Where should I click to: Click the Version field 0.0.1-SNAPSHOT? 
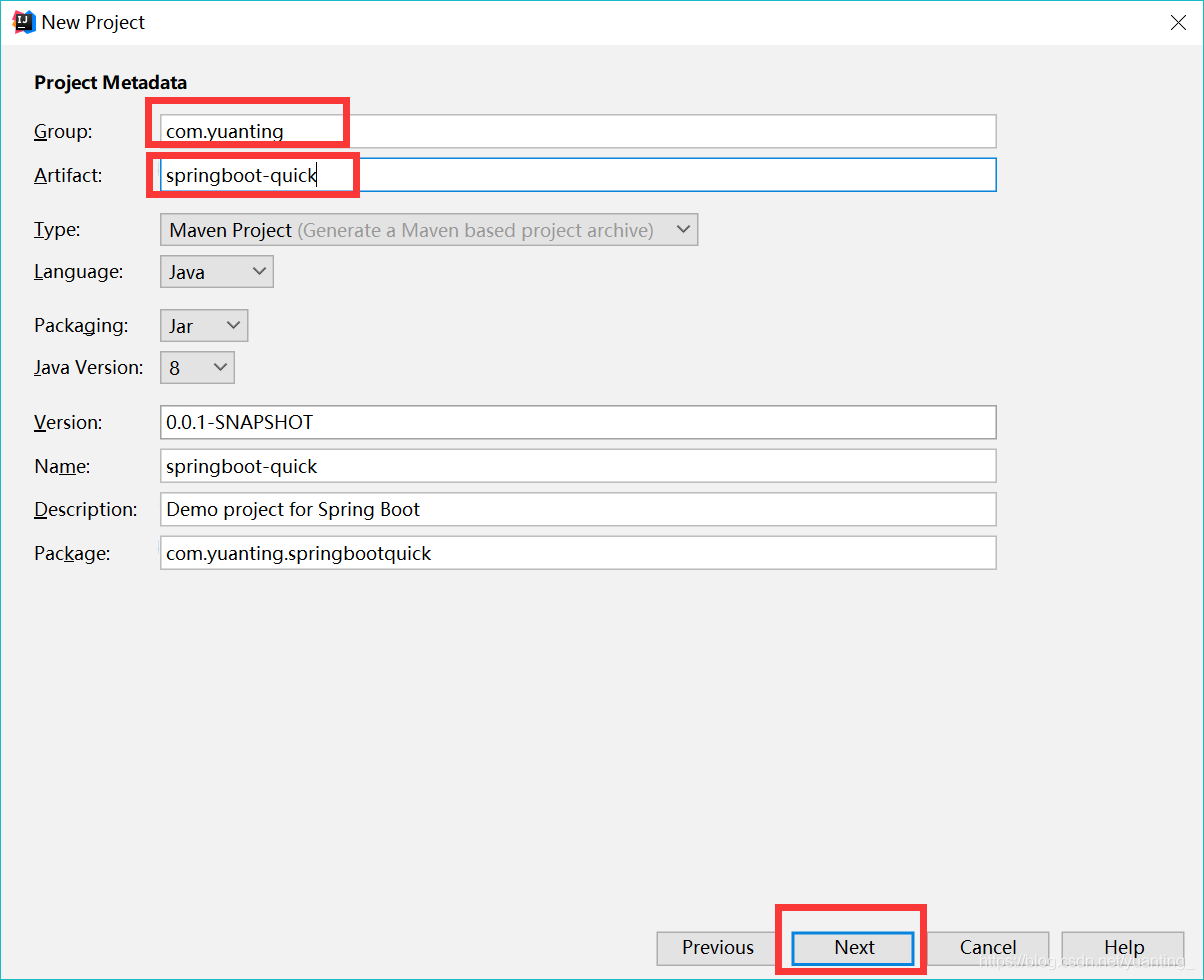point(578,422)
